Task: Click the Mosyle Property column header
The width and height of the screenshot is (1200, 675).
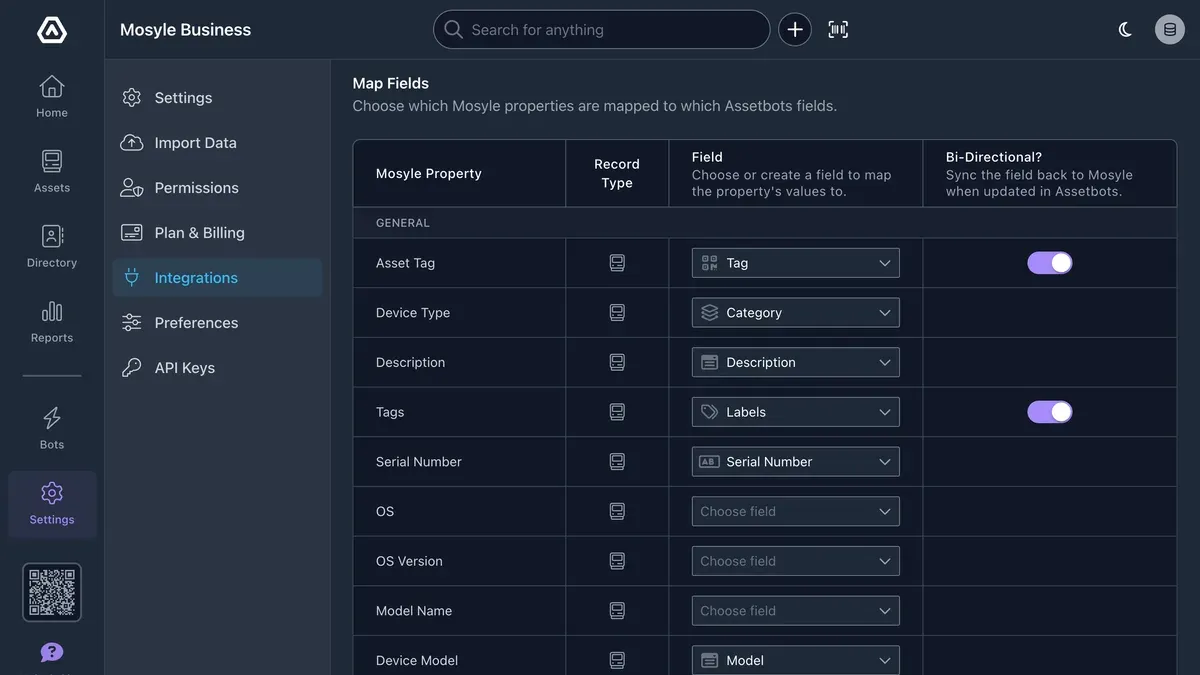Action: [x=429, y=173]
